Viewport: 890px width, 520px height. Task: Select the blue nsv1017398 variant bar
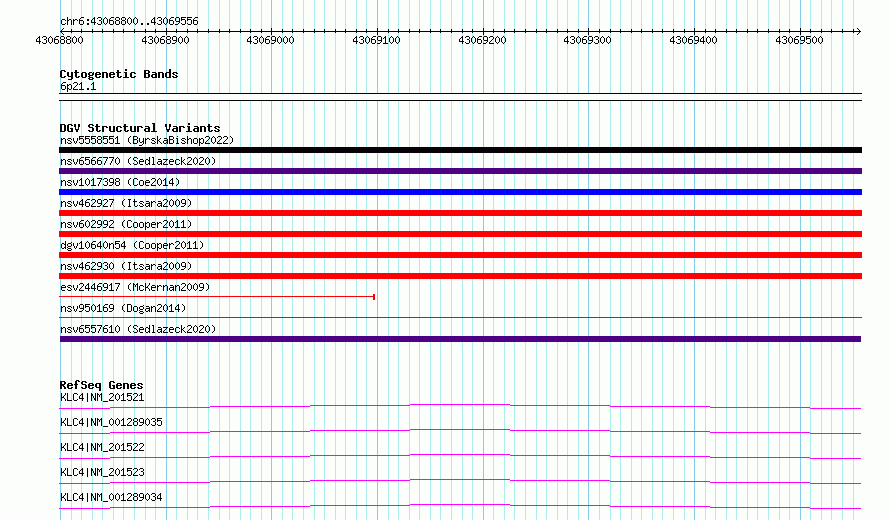point(460,192)
